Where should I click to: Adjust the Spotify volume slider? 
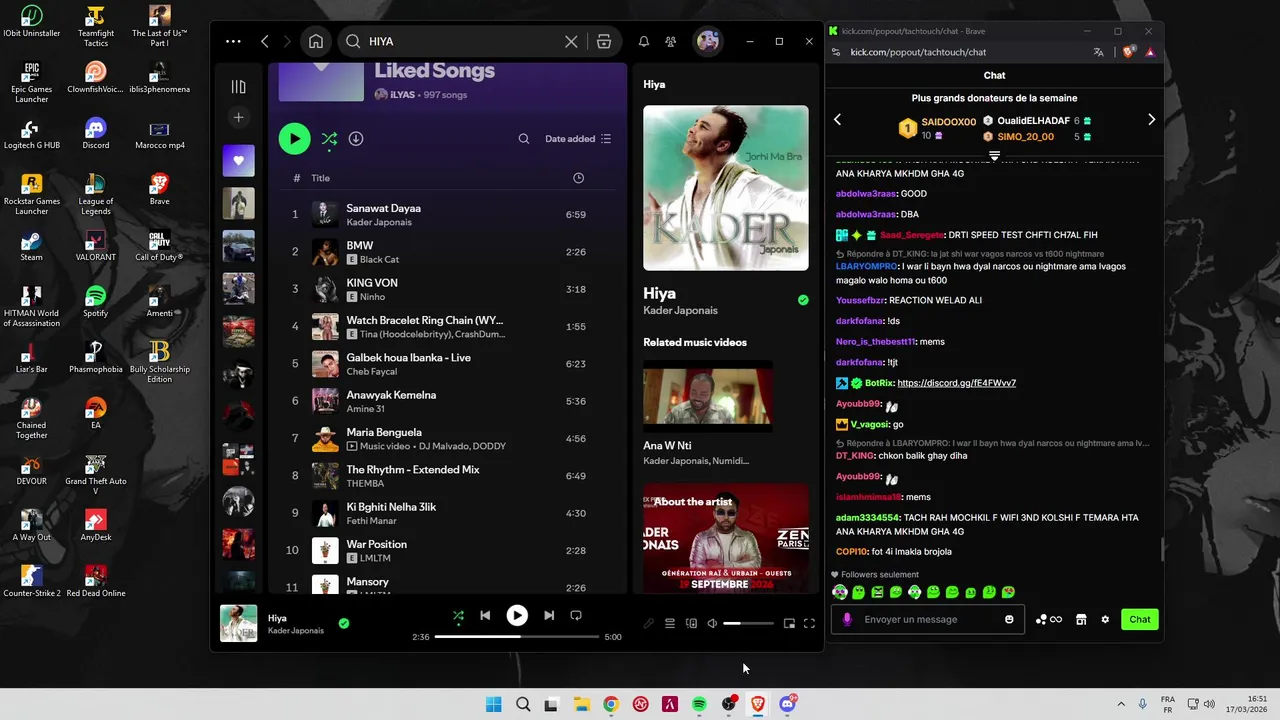tap(748, 624)
